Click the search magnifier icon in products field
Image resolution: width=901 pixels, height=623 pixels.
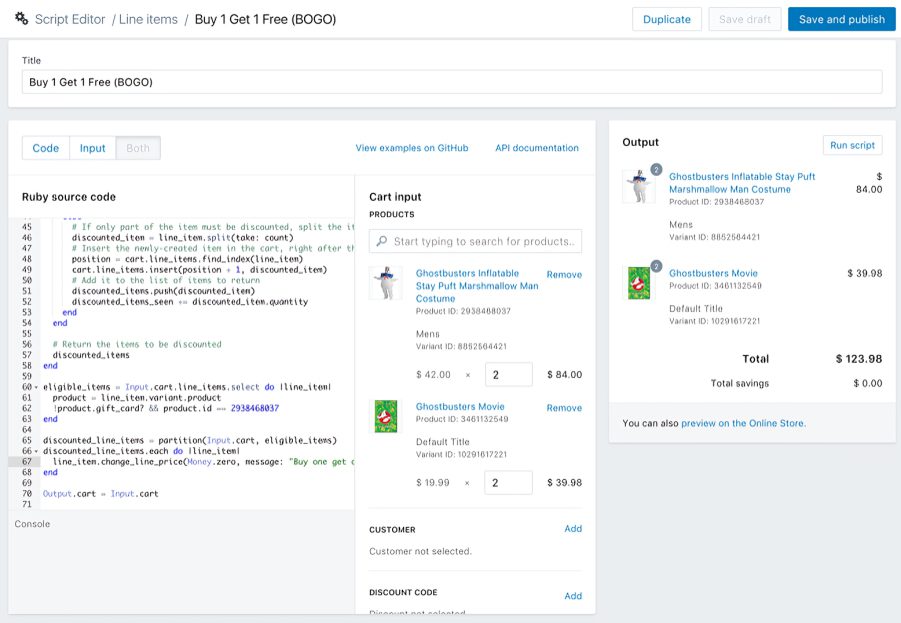coord(381,241)
